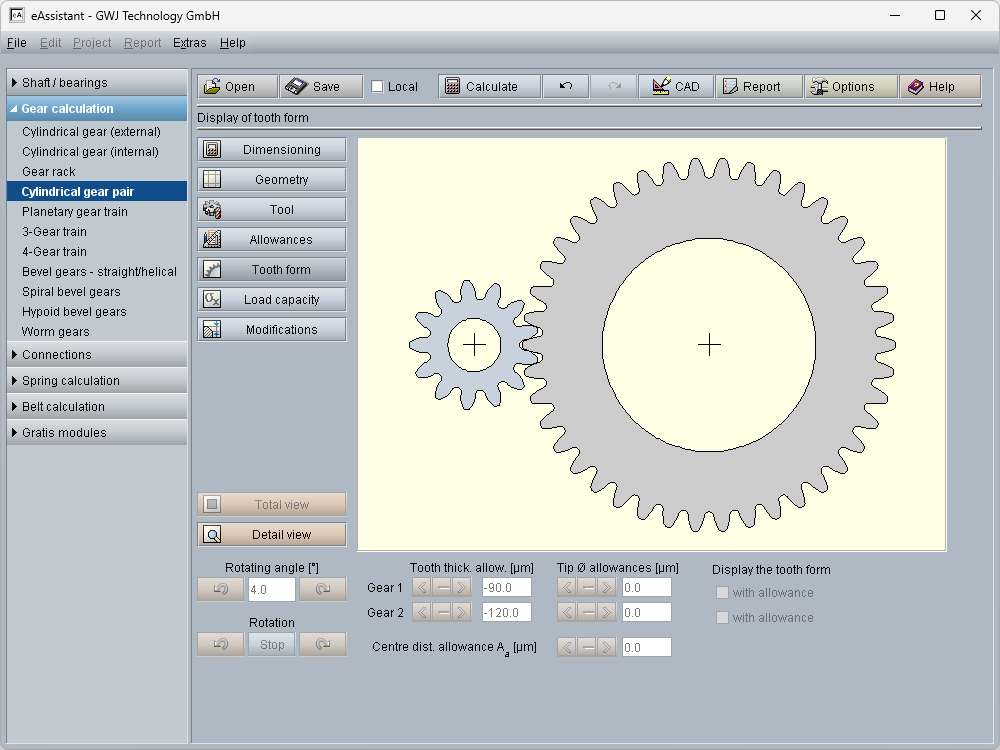1000x750 pixels.
Task: Click the Calculate toolbar icon
Action: (489, 87)
